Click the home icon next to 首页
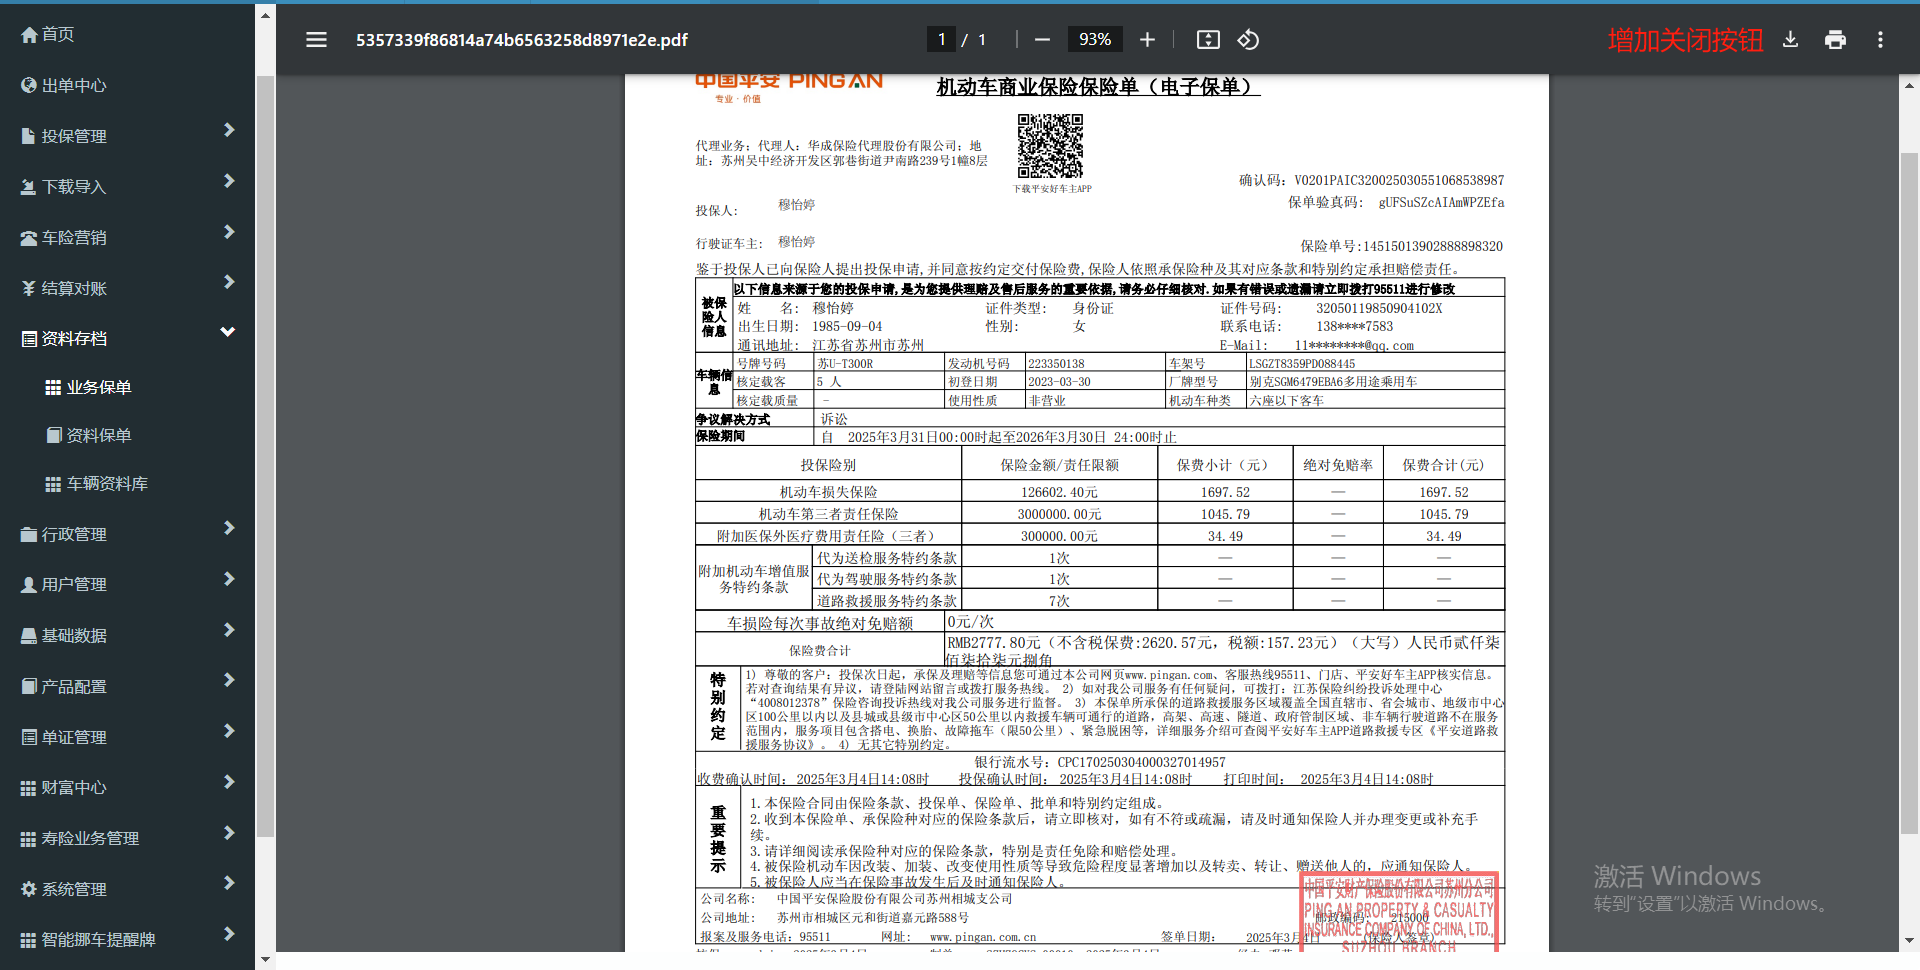 (29, 35)
